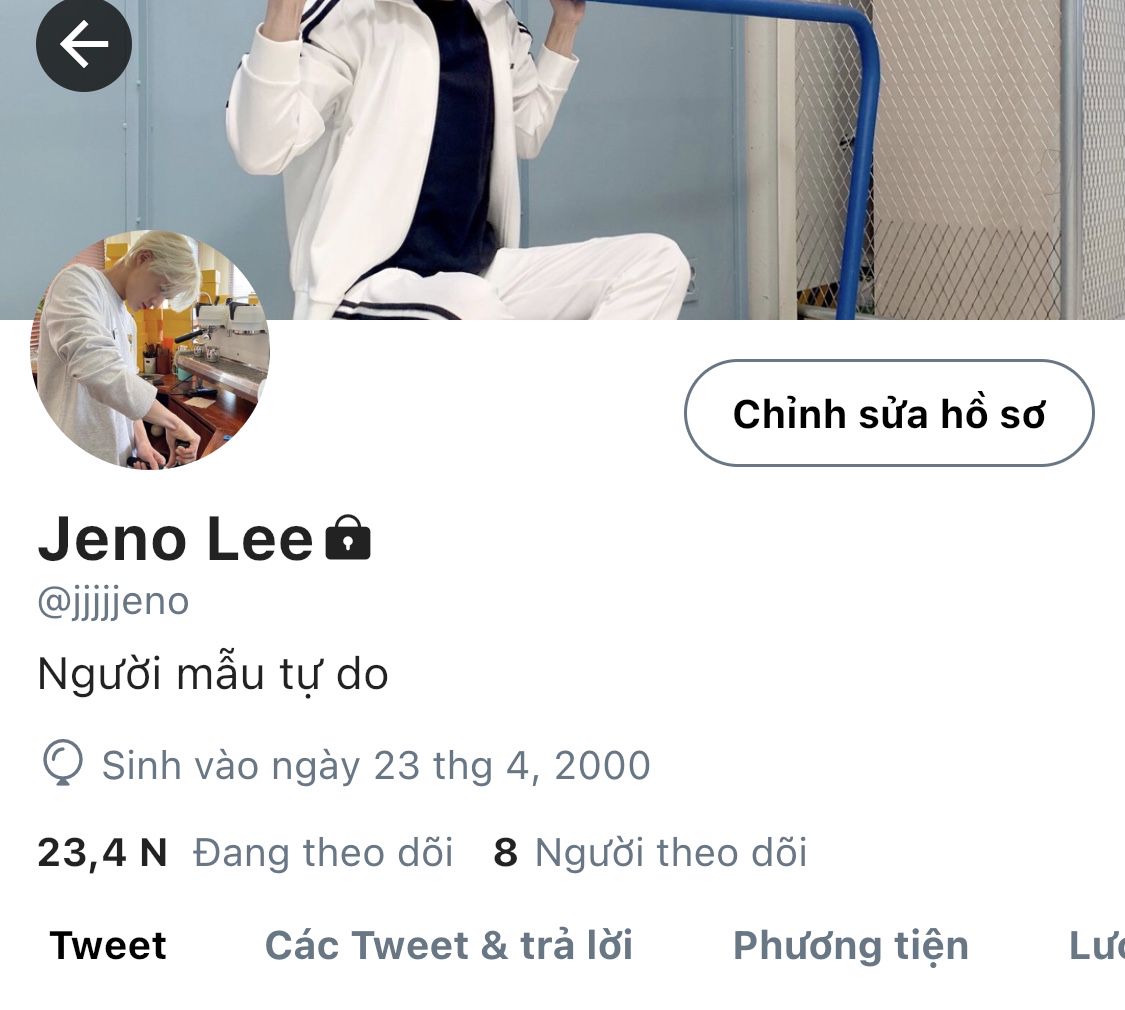Screen dimensions: 1125x1010
Task: Open the 8 Người theo dõi list
Action: pyautogui.click(x=650, y=853)
